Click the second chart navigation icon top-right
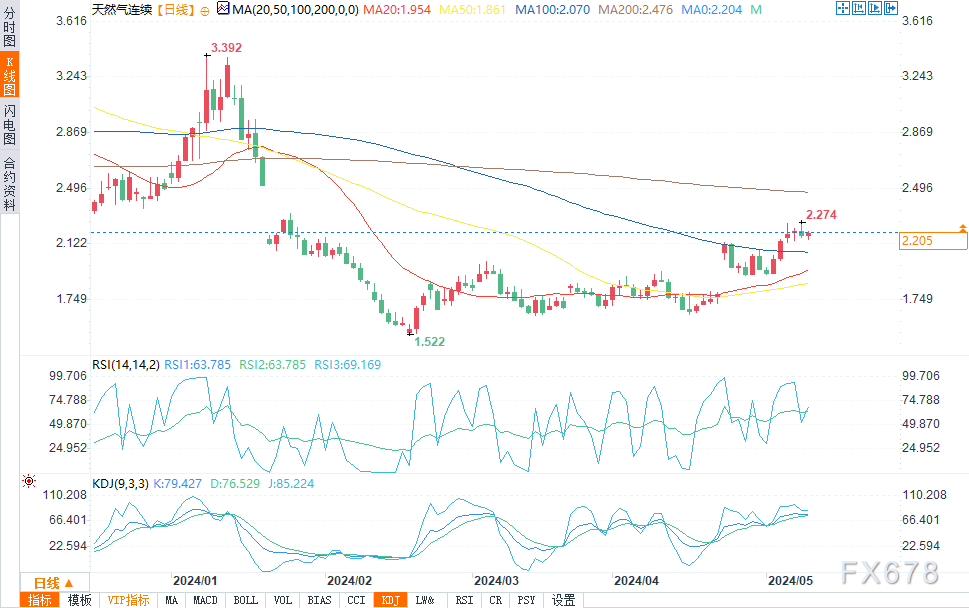 click(x=859, y=8)
